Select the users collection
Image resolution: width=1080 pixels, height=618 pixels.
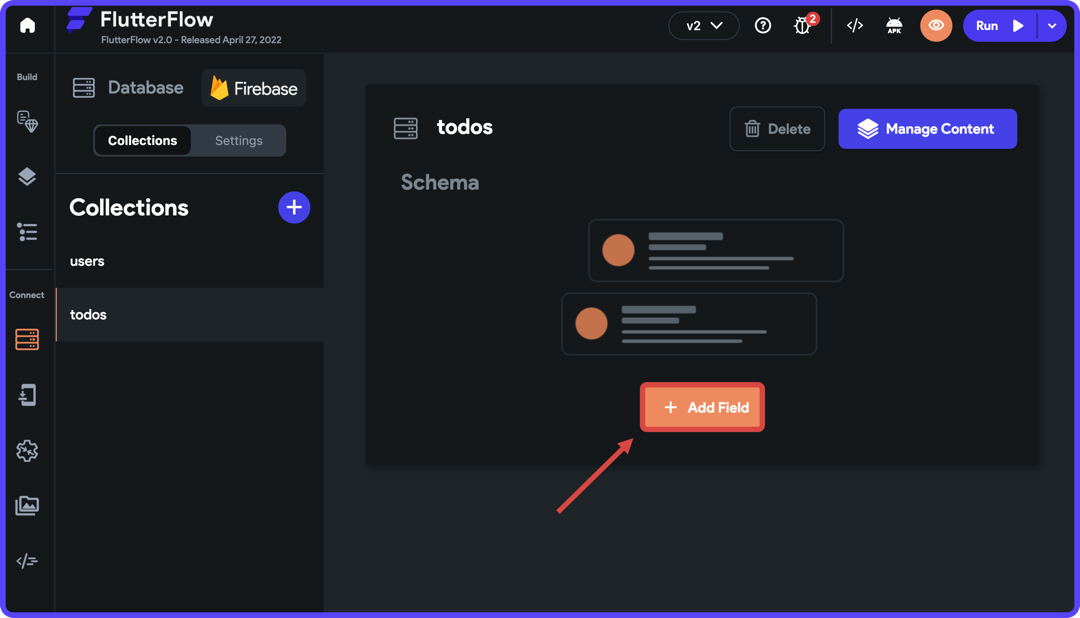(x=86, y=261)
